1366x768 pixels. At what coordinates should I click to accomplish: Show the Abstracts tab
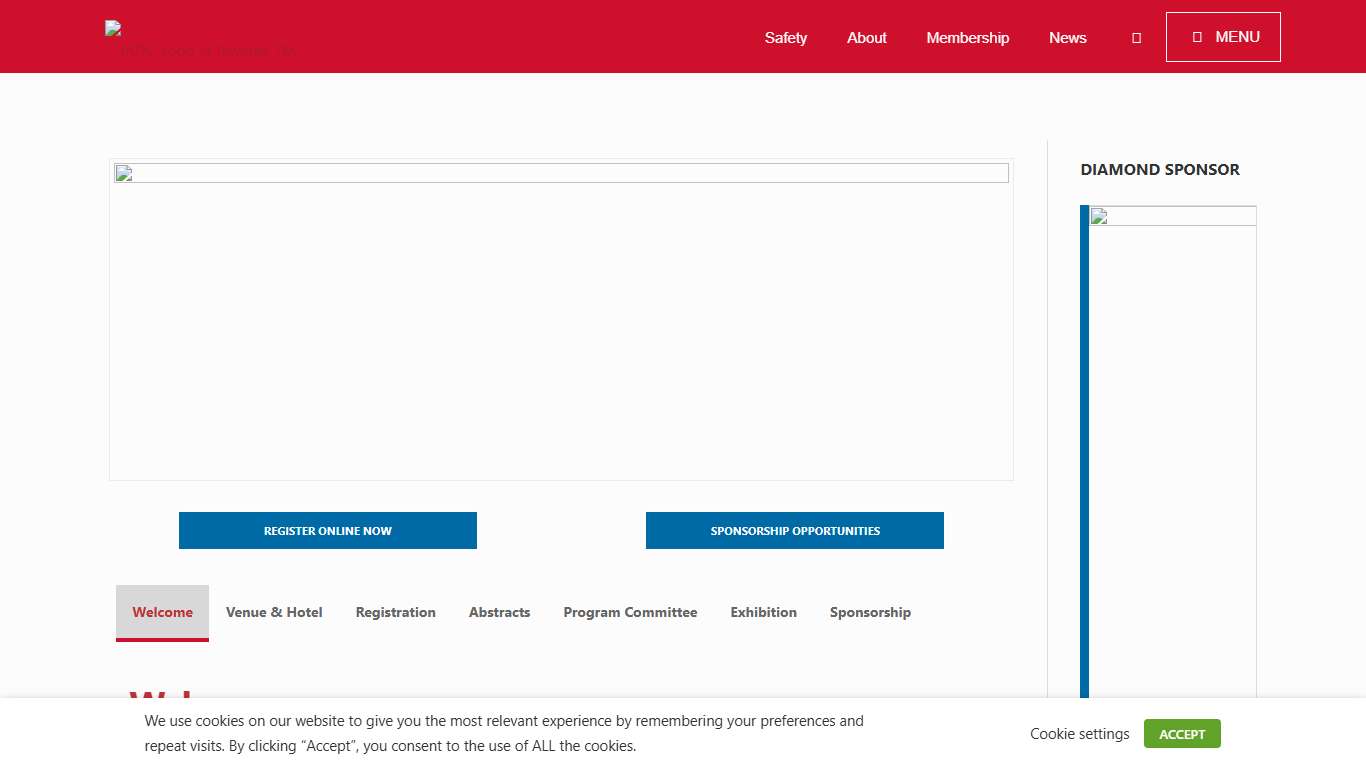pos(499,612)
